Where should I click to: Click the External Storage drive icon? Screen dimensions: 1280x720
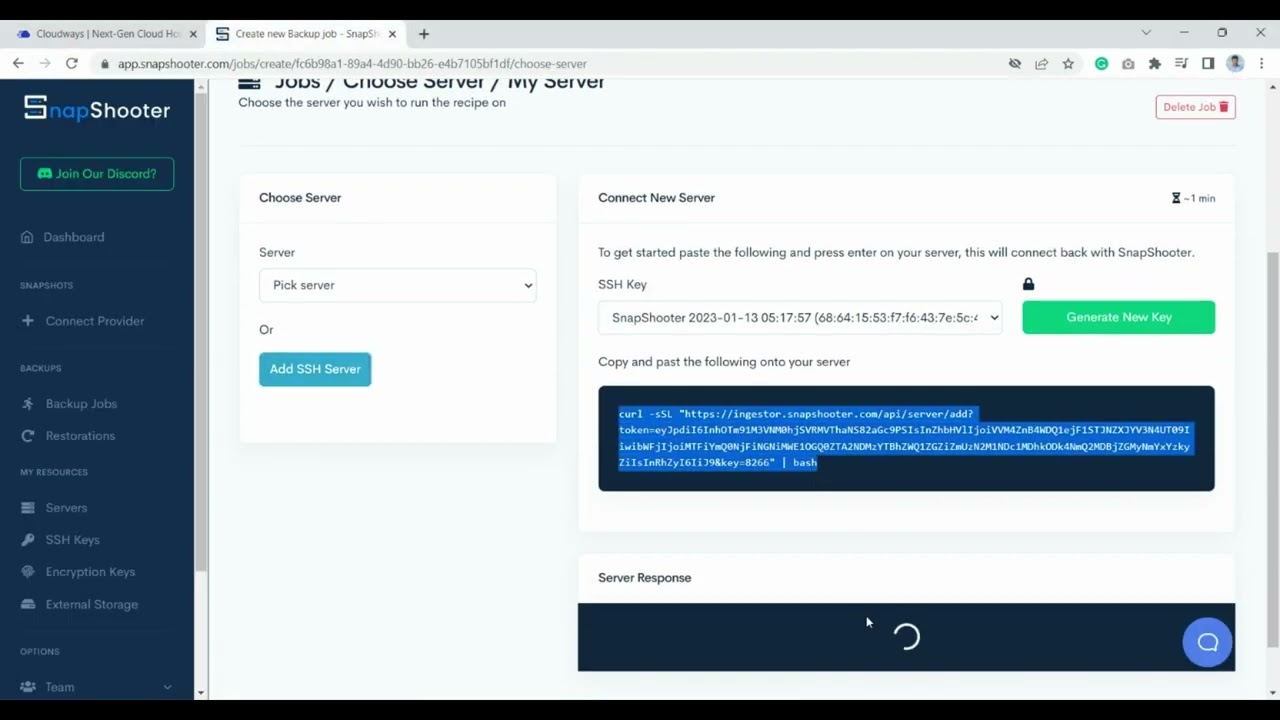click(27, 604)
